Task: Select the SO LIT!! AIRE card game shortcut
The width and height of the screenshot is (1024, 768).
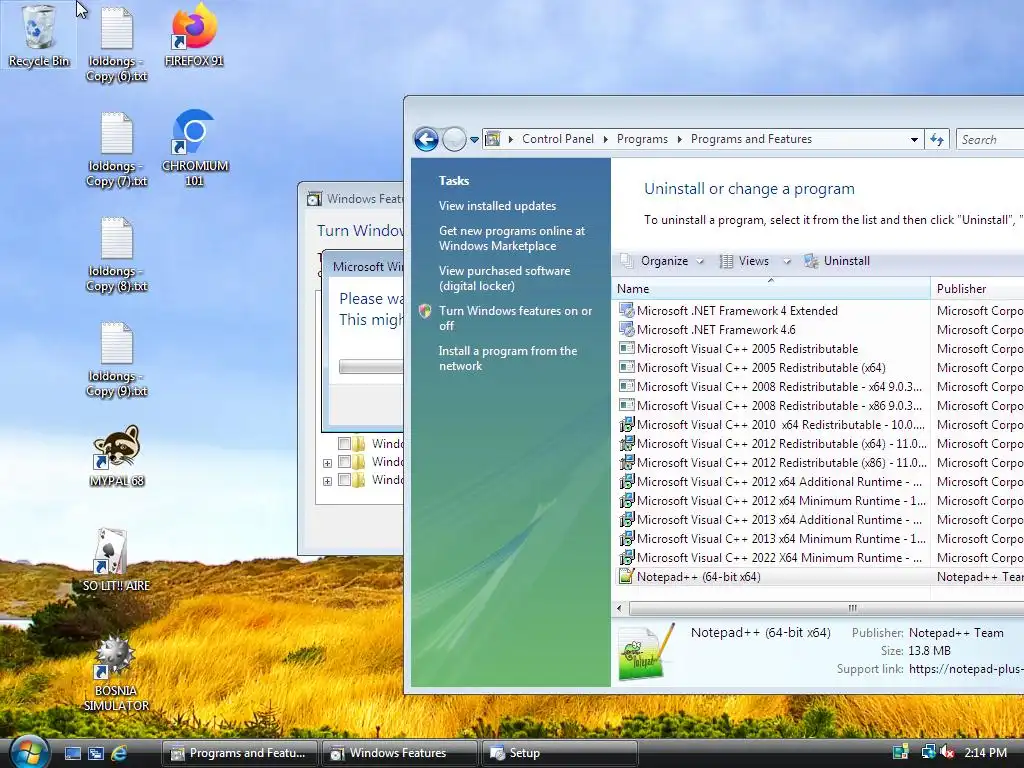Action: (116, 560)
